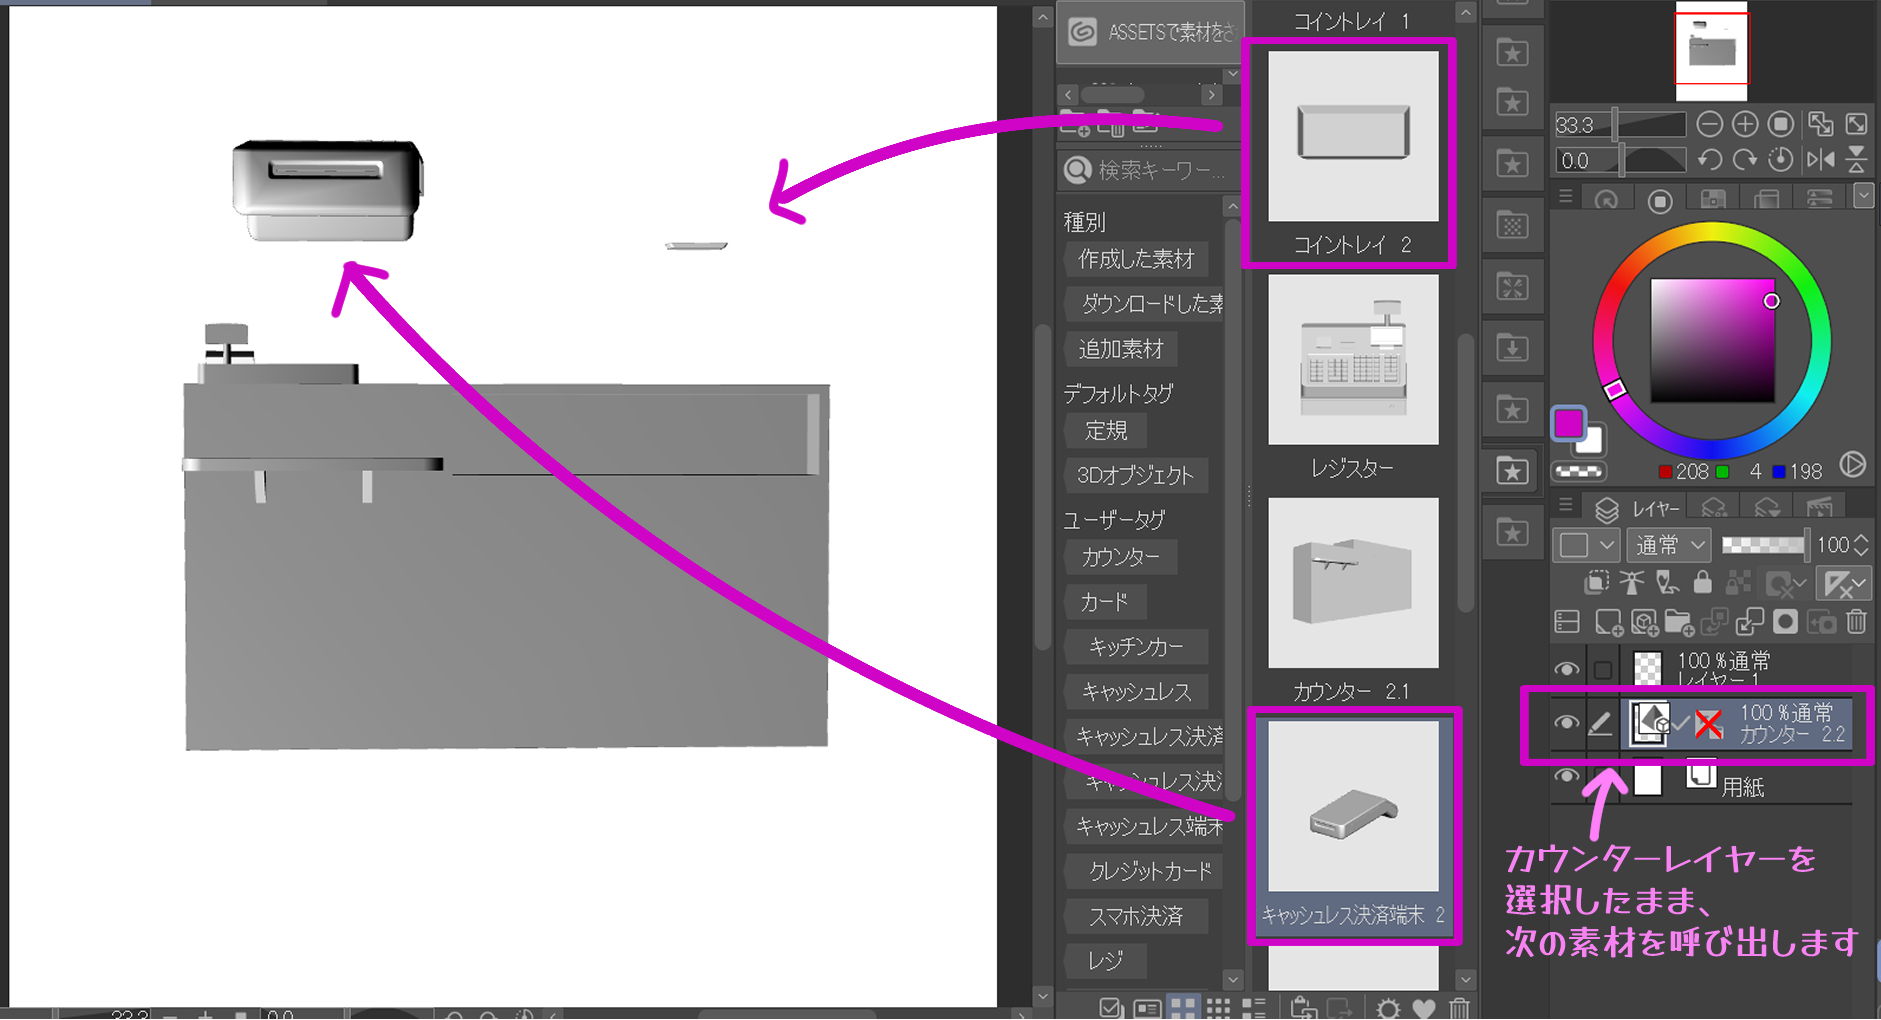Create a new raster layer

1609,620
